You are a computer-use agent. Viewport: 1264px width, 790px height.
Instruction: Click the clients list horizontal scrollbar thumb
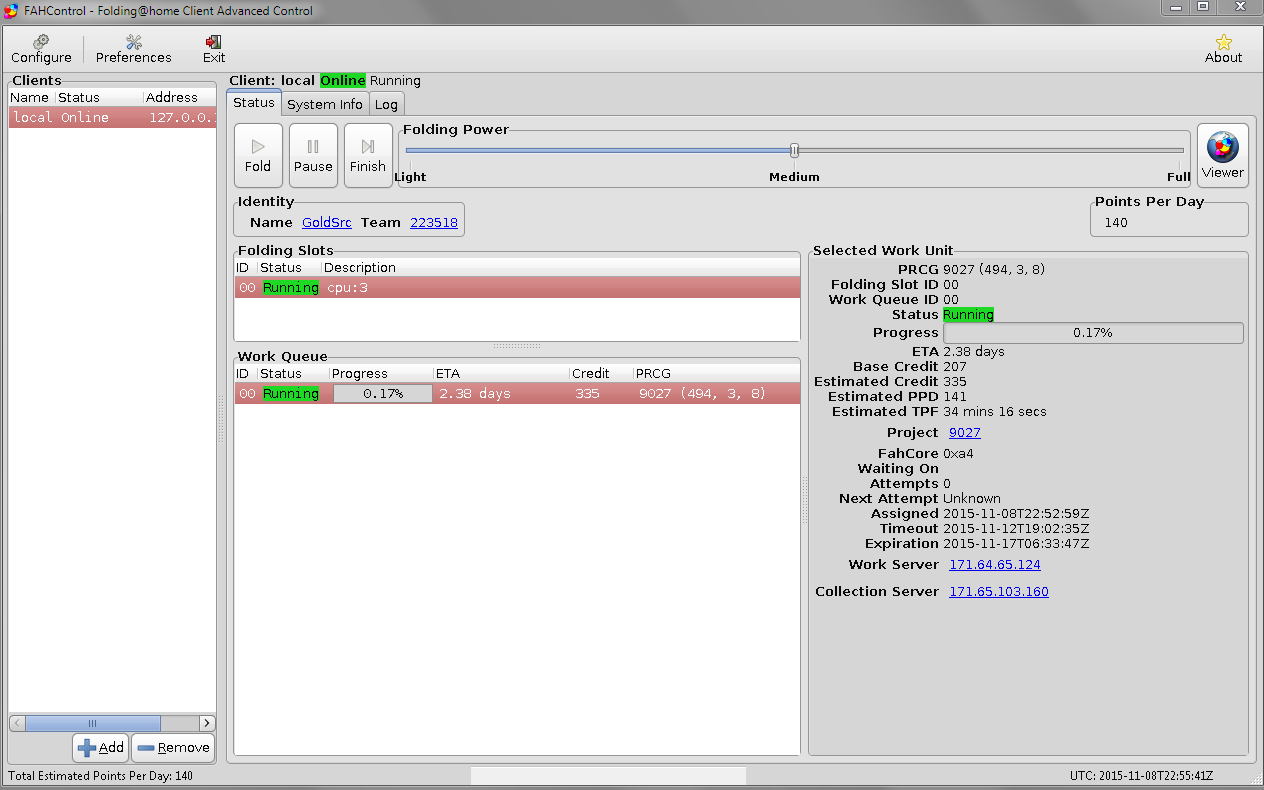[x=92, y=723]
